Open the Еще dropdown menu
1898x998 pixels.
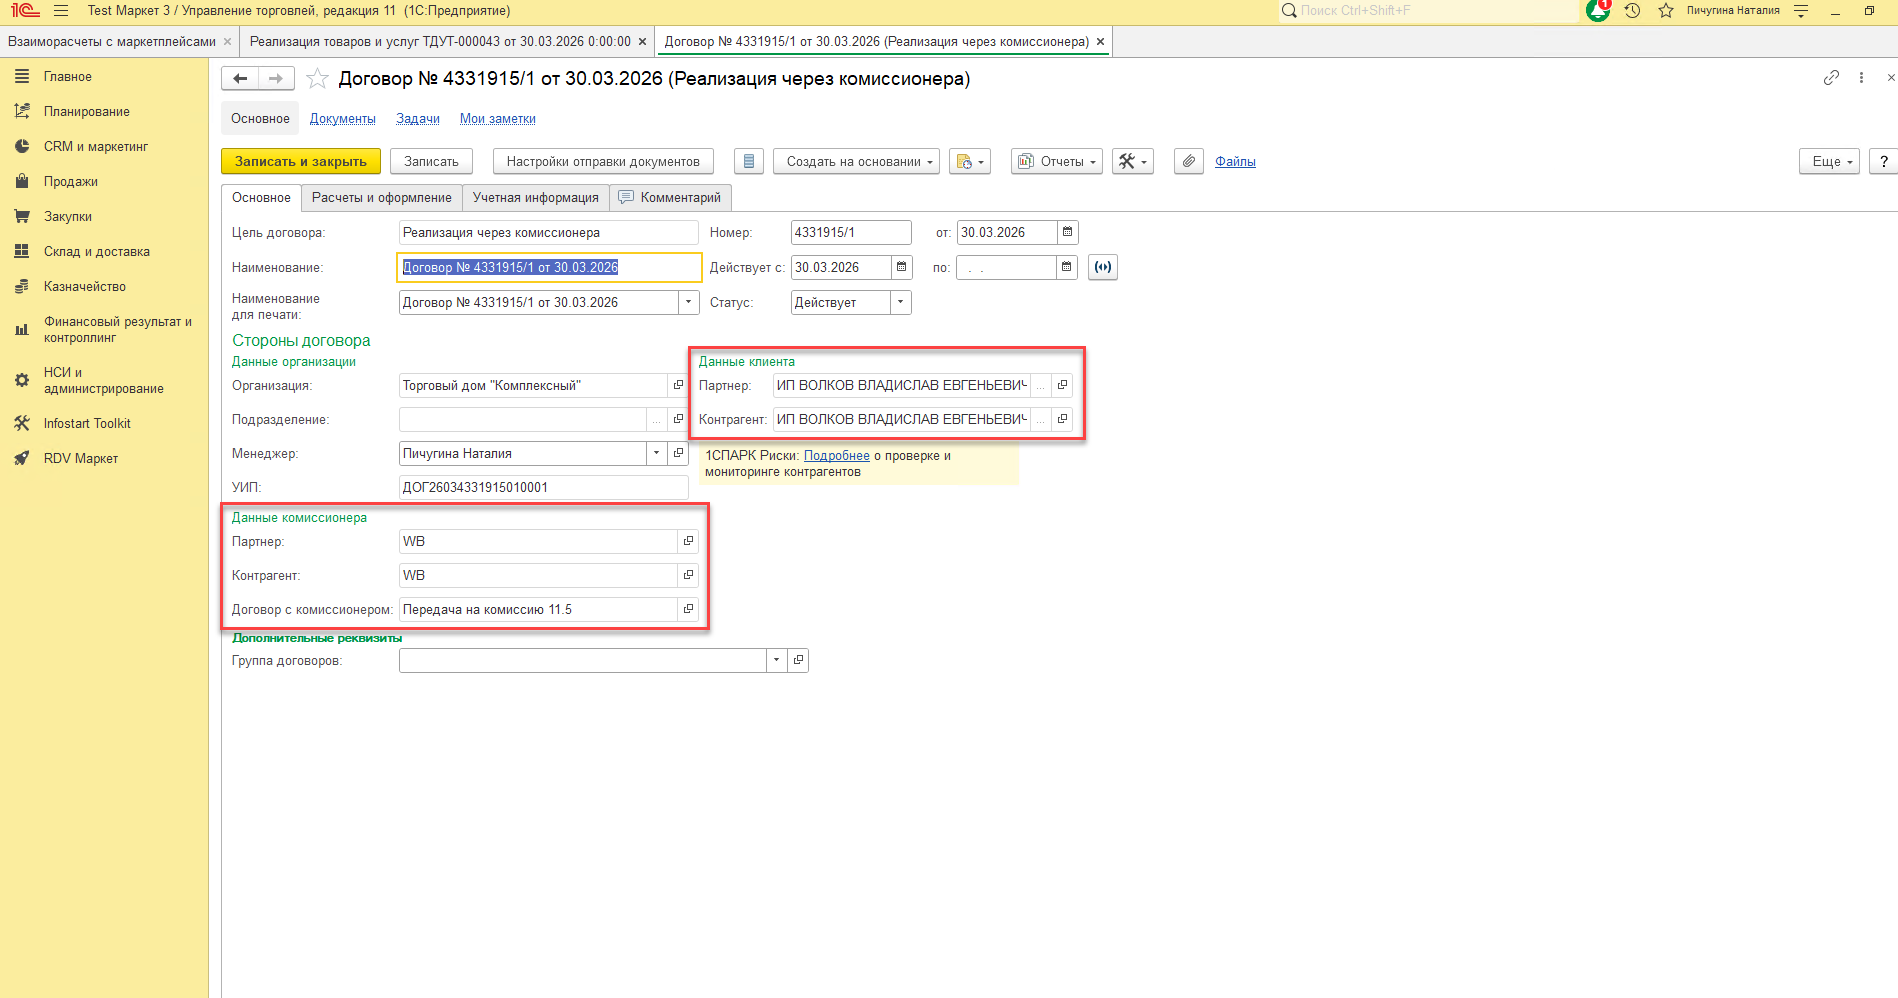pos(1830,161)
